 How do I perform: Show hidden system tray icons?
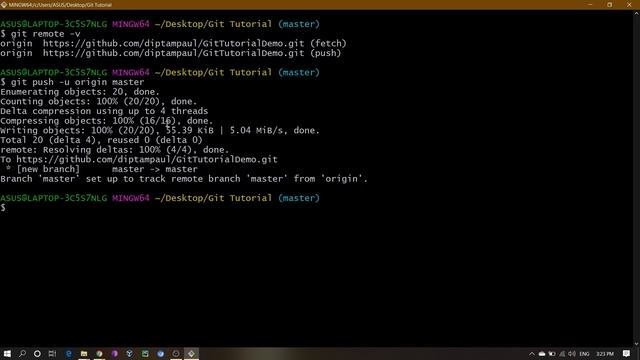click(531, 354)
